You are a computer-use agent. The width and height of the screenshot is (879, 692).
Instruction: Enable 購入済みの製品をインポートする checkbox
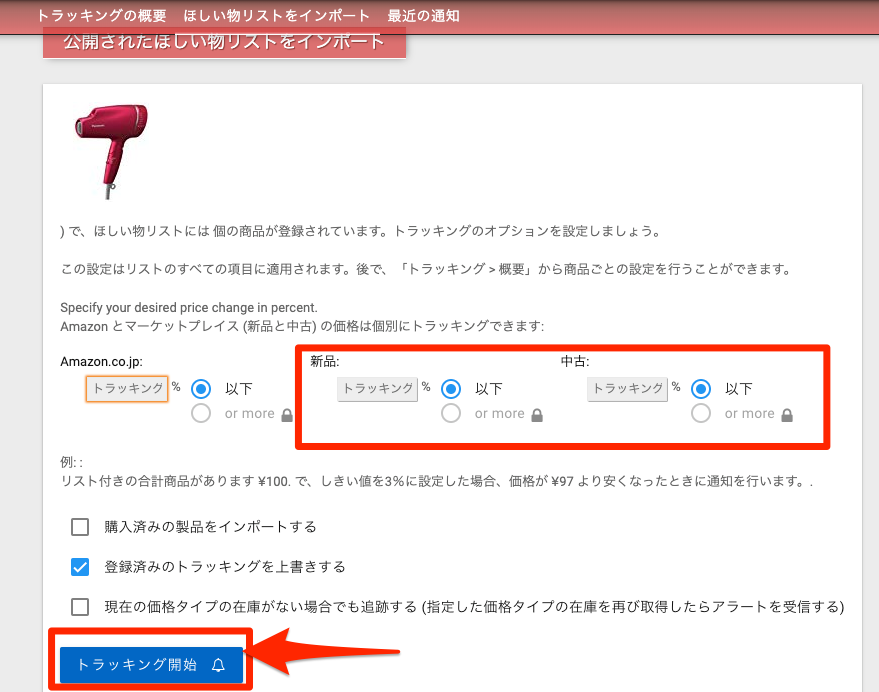click(80, 527)
